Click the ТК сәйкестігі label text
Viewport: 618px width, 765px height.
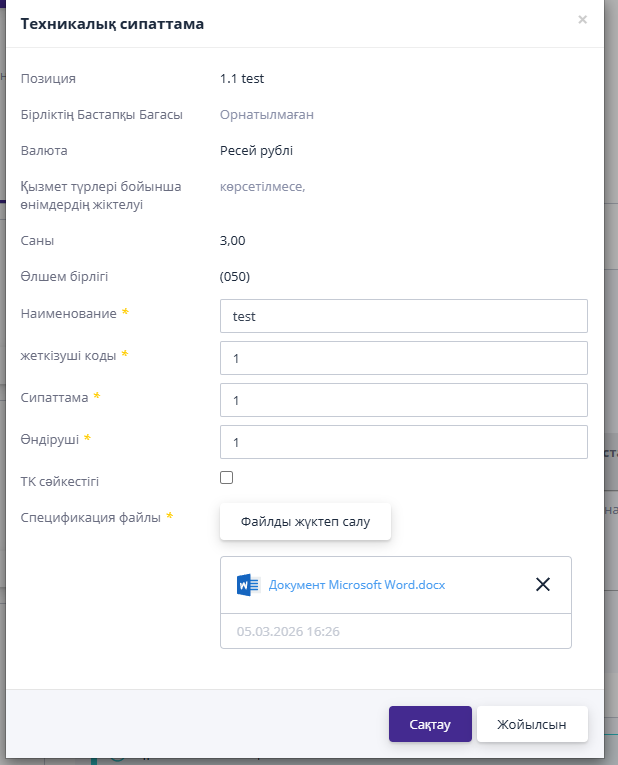[x=60, y=482]
